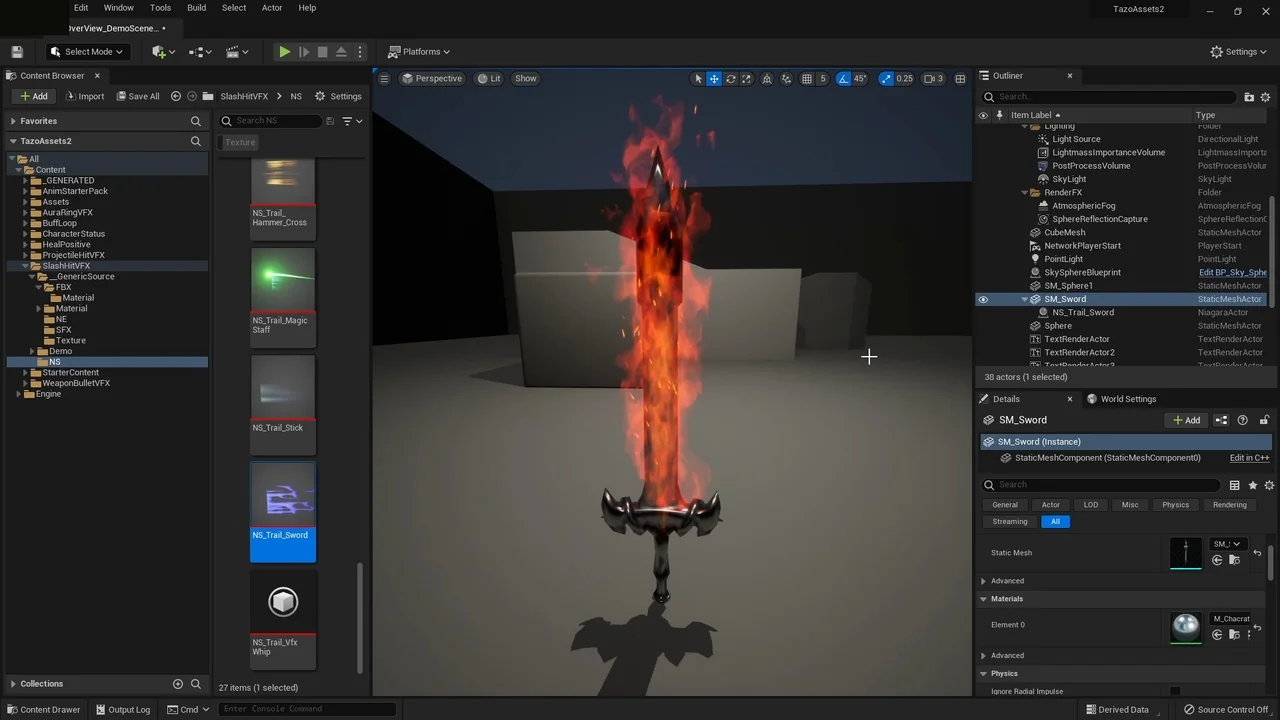Select the Rotate tool in viewport toolbar
Screen dimensions: 1280x720
[731, 78]
